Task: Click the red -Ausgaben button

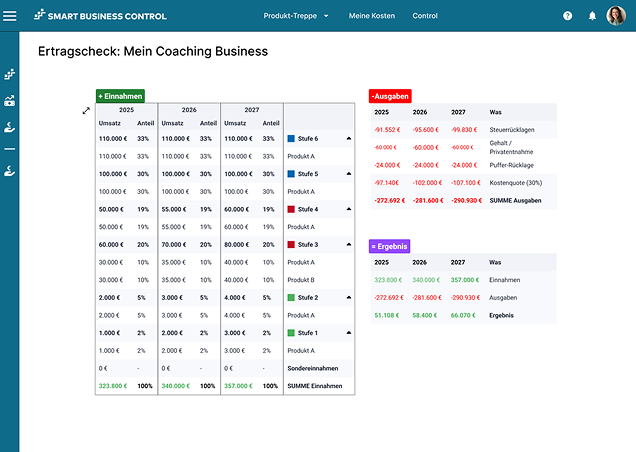Action: click(390, 96)
